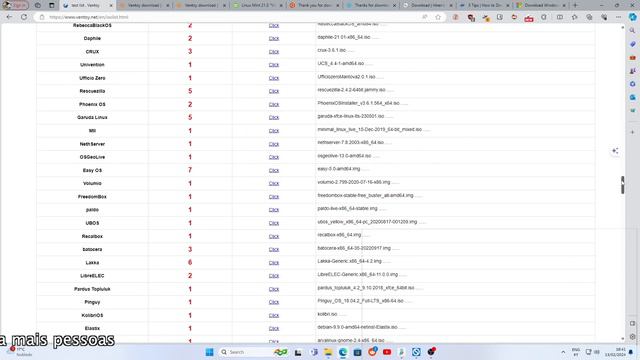Add this page to favorites with the star icon
Image resolution: width=640 pixels, height=360 pixels.
pos(438,17)
